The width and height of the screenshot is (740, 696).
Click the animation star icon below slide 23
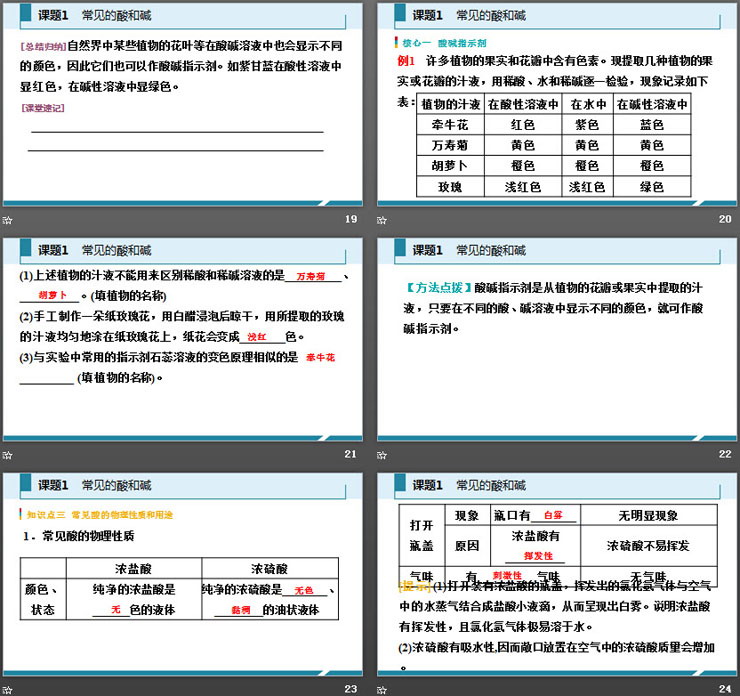click(7, 688)
